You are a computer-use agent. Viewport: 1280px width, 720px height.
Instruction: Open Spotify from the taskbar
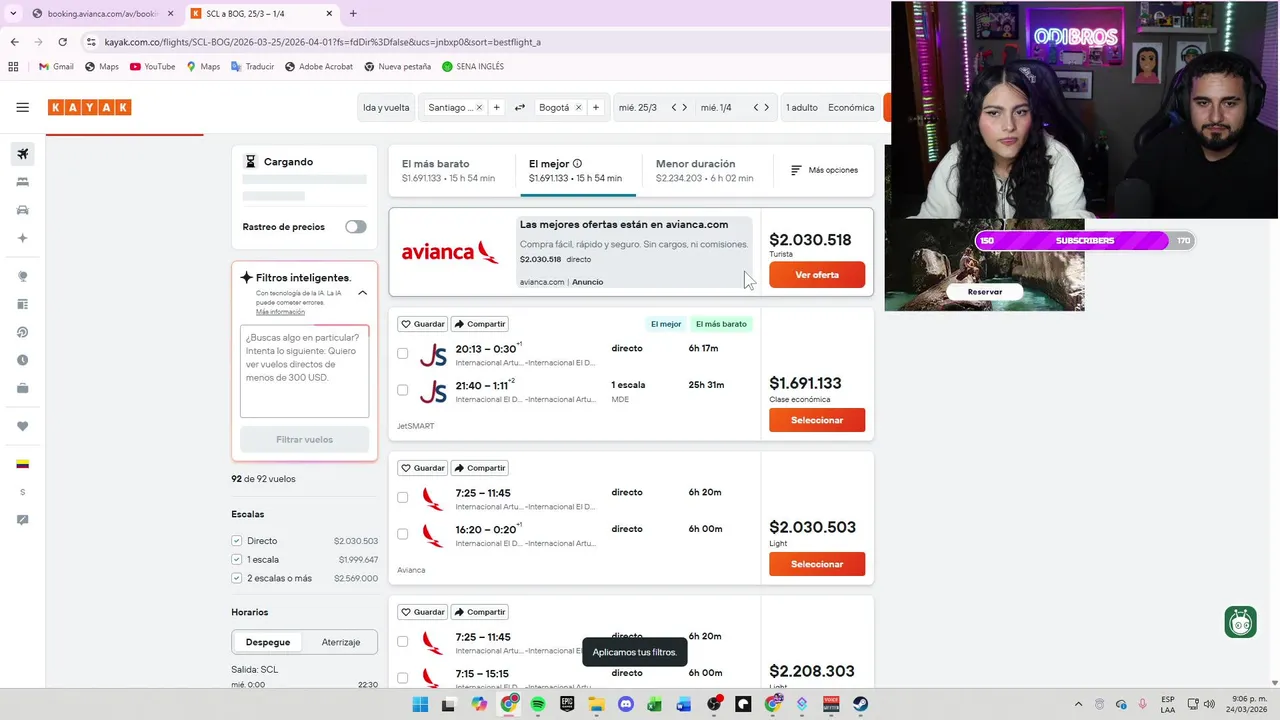click(x=538, y=704)
